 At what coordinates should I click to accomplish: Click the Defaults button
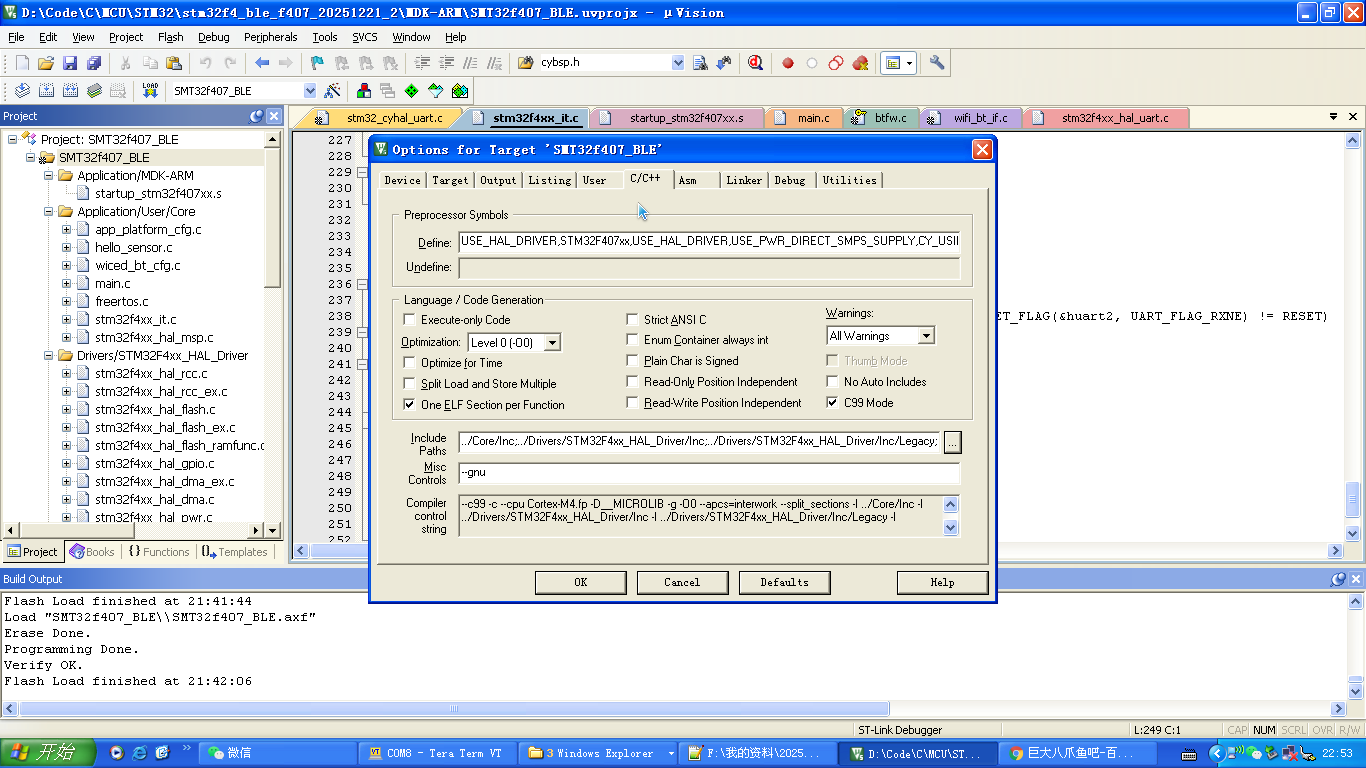point(784,582)
